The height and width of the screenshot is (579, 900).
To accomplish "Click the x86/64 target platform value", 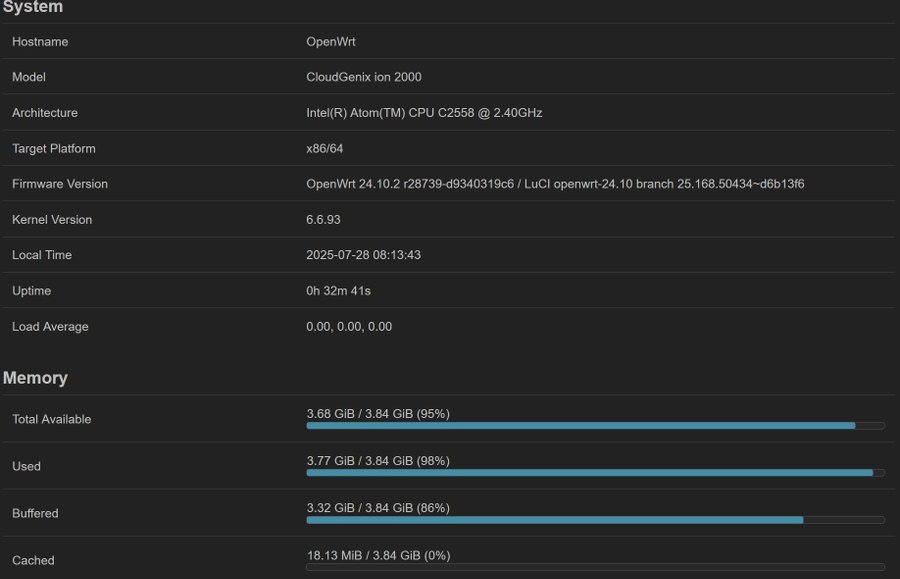I will pyautogui.click(x=324, y=149).
